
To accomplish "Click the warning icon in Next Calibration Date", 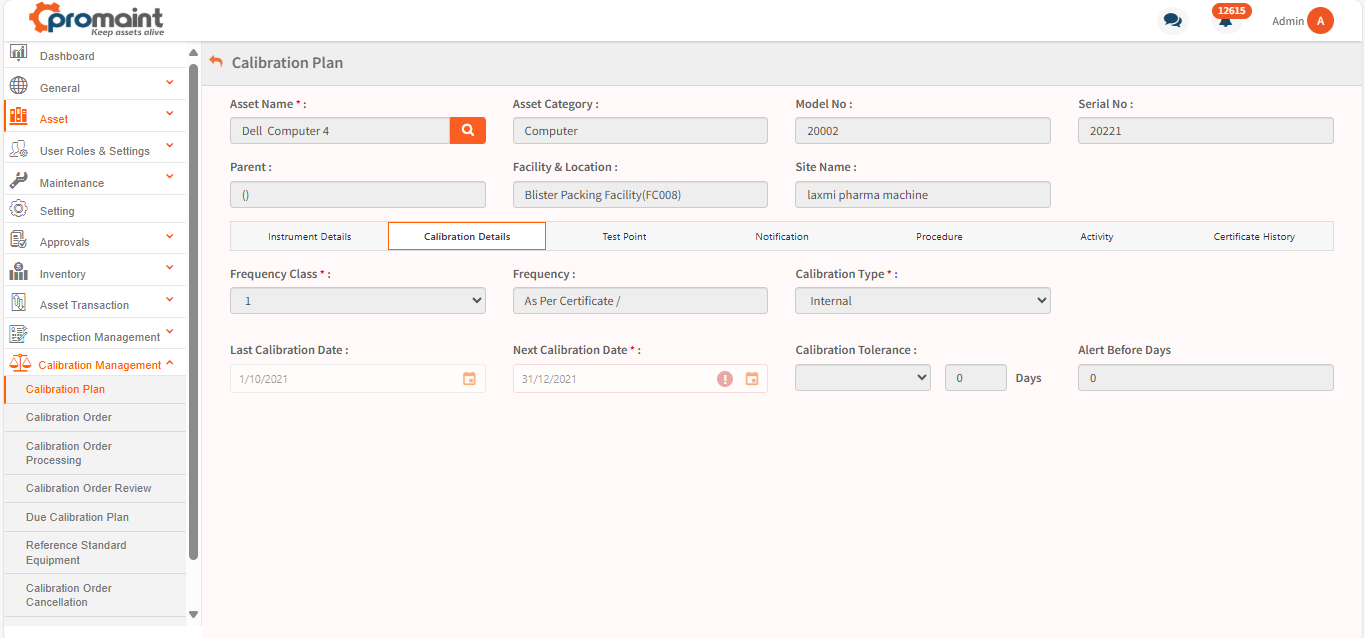I will tap(725, 379).
